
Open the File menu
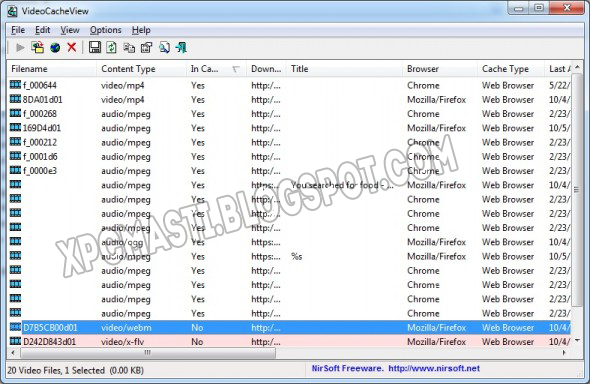click(18, 30)
